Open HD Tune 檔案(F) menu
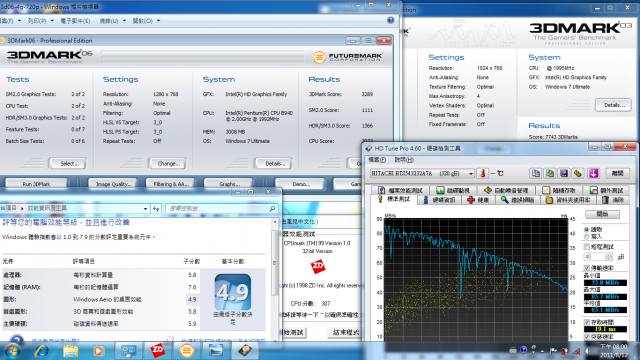This screenshot has height=360, width=640. click(x=377, y=160)
